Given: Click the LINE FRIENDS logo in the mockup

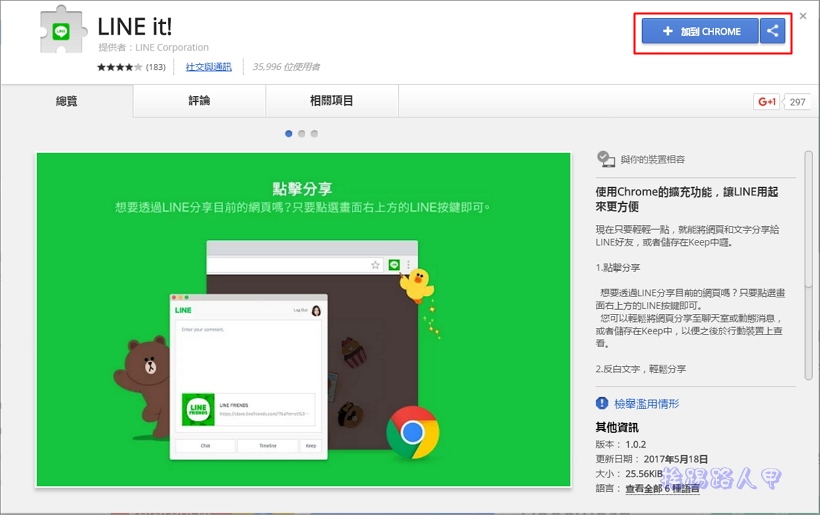Looking at the screenshot, I should pyautogui.click(x=198, y=409).
